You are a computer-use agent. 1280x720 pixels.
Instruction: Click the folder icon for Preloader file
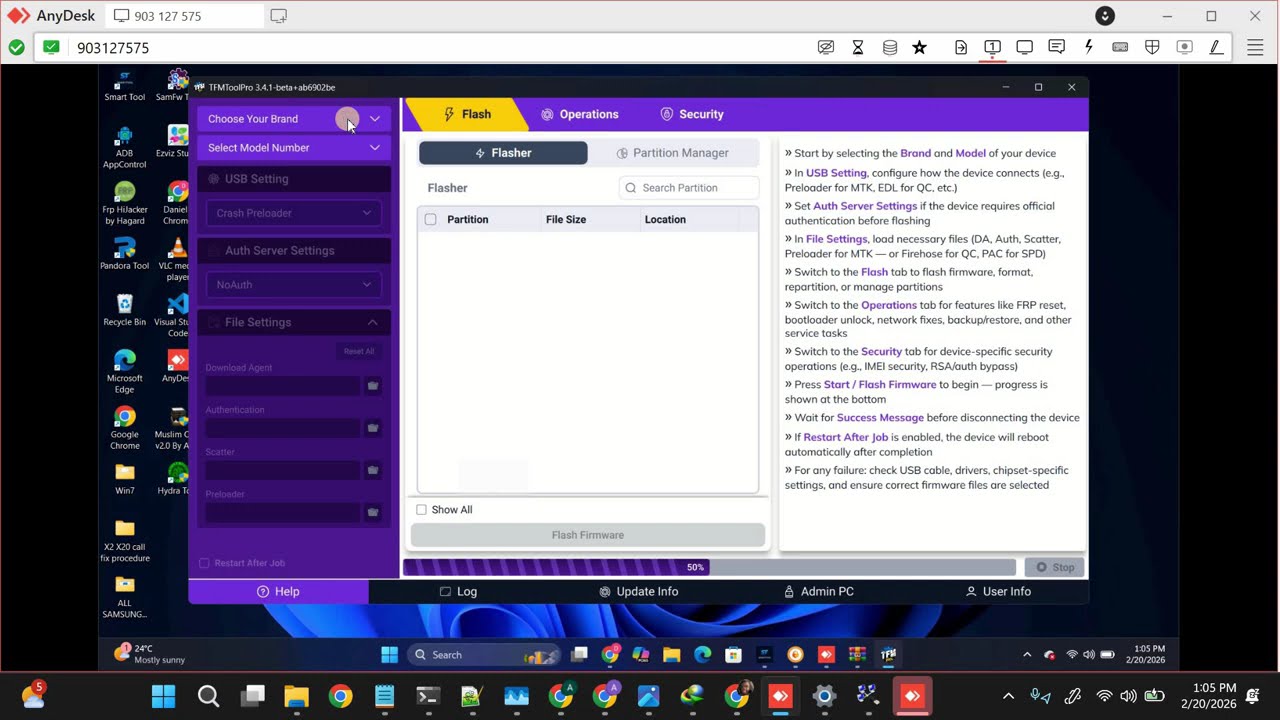[x=373, y=512]
